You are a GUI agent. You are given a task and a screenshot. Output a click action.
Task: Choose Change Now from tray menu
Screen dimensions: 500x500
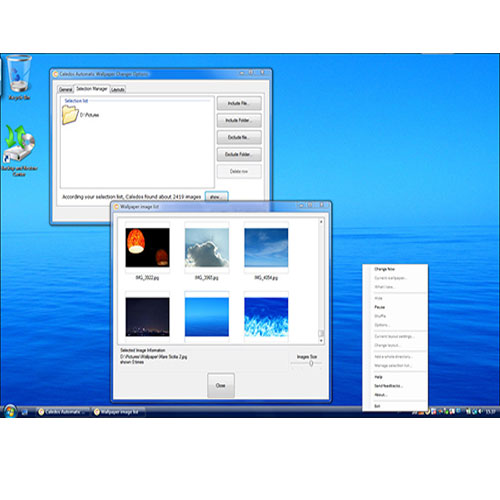click(x=384, y=269)
